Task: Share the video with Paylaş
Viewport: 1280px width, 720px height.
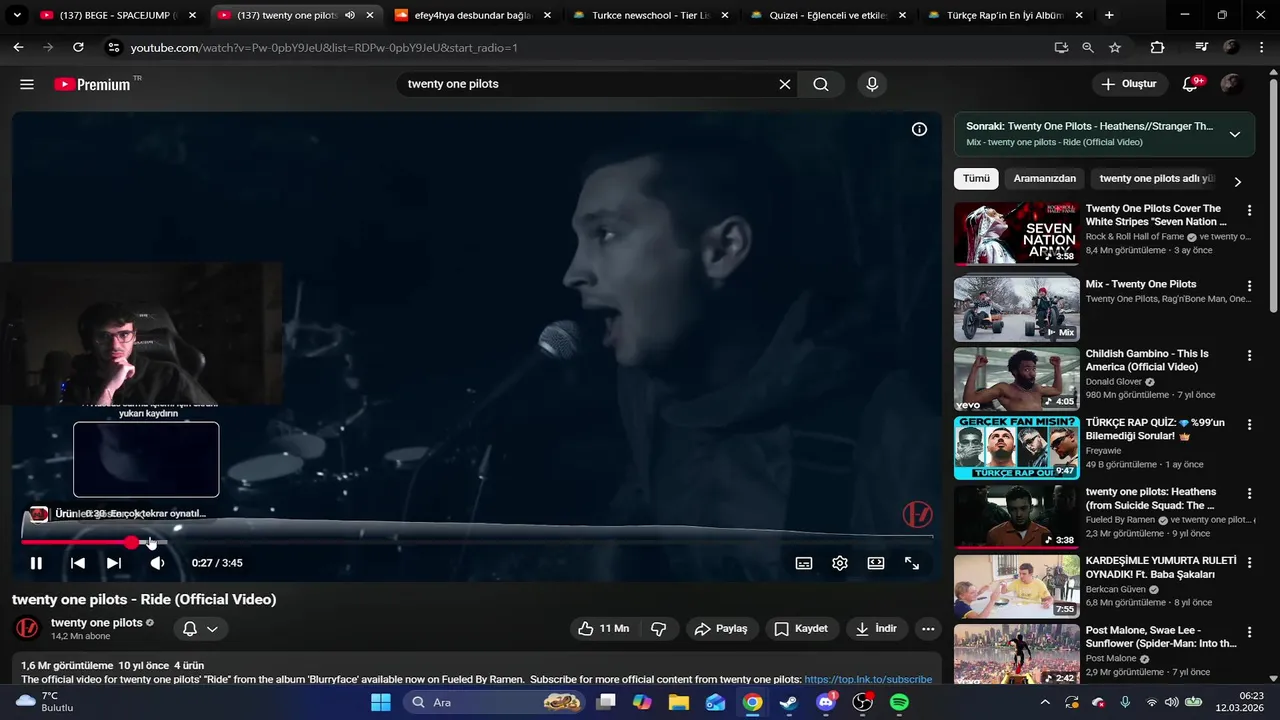Action: pos(722,629)
